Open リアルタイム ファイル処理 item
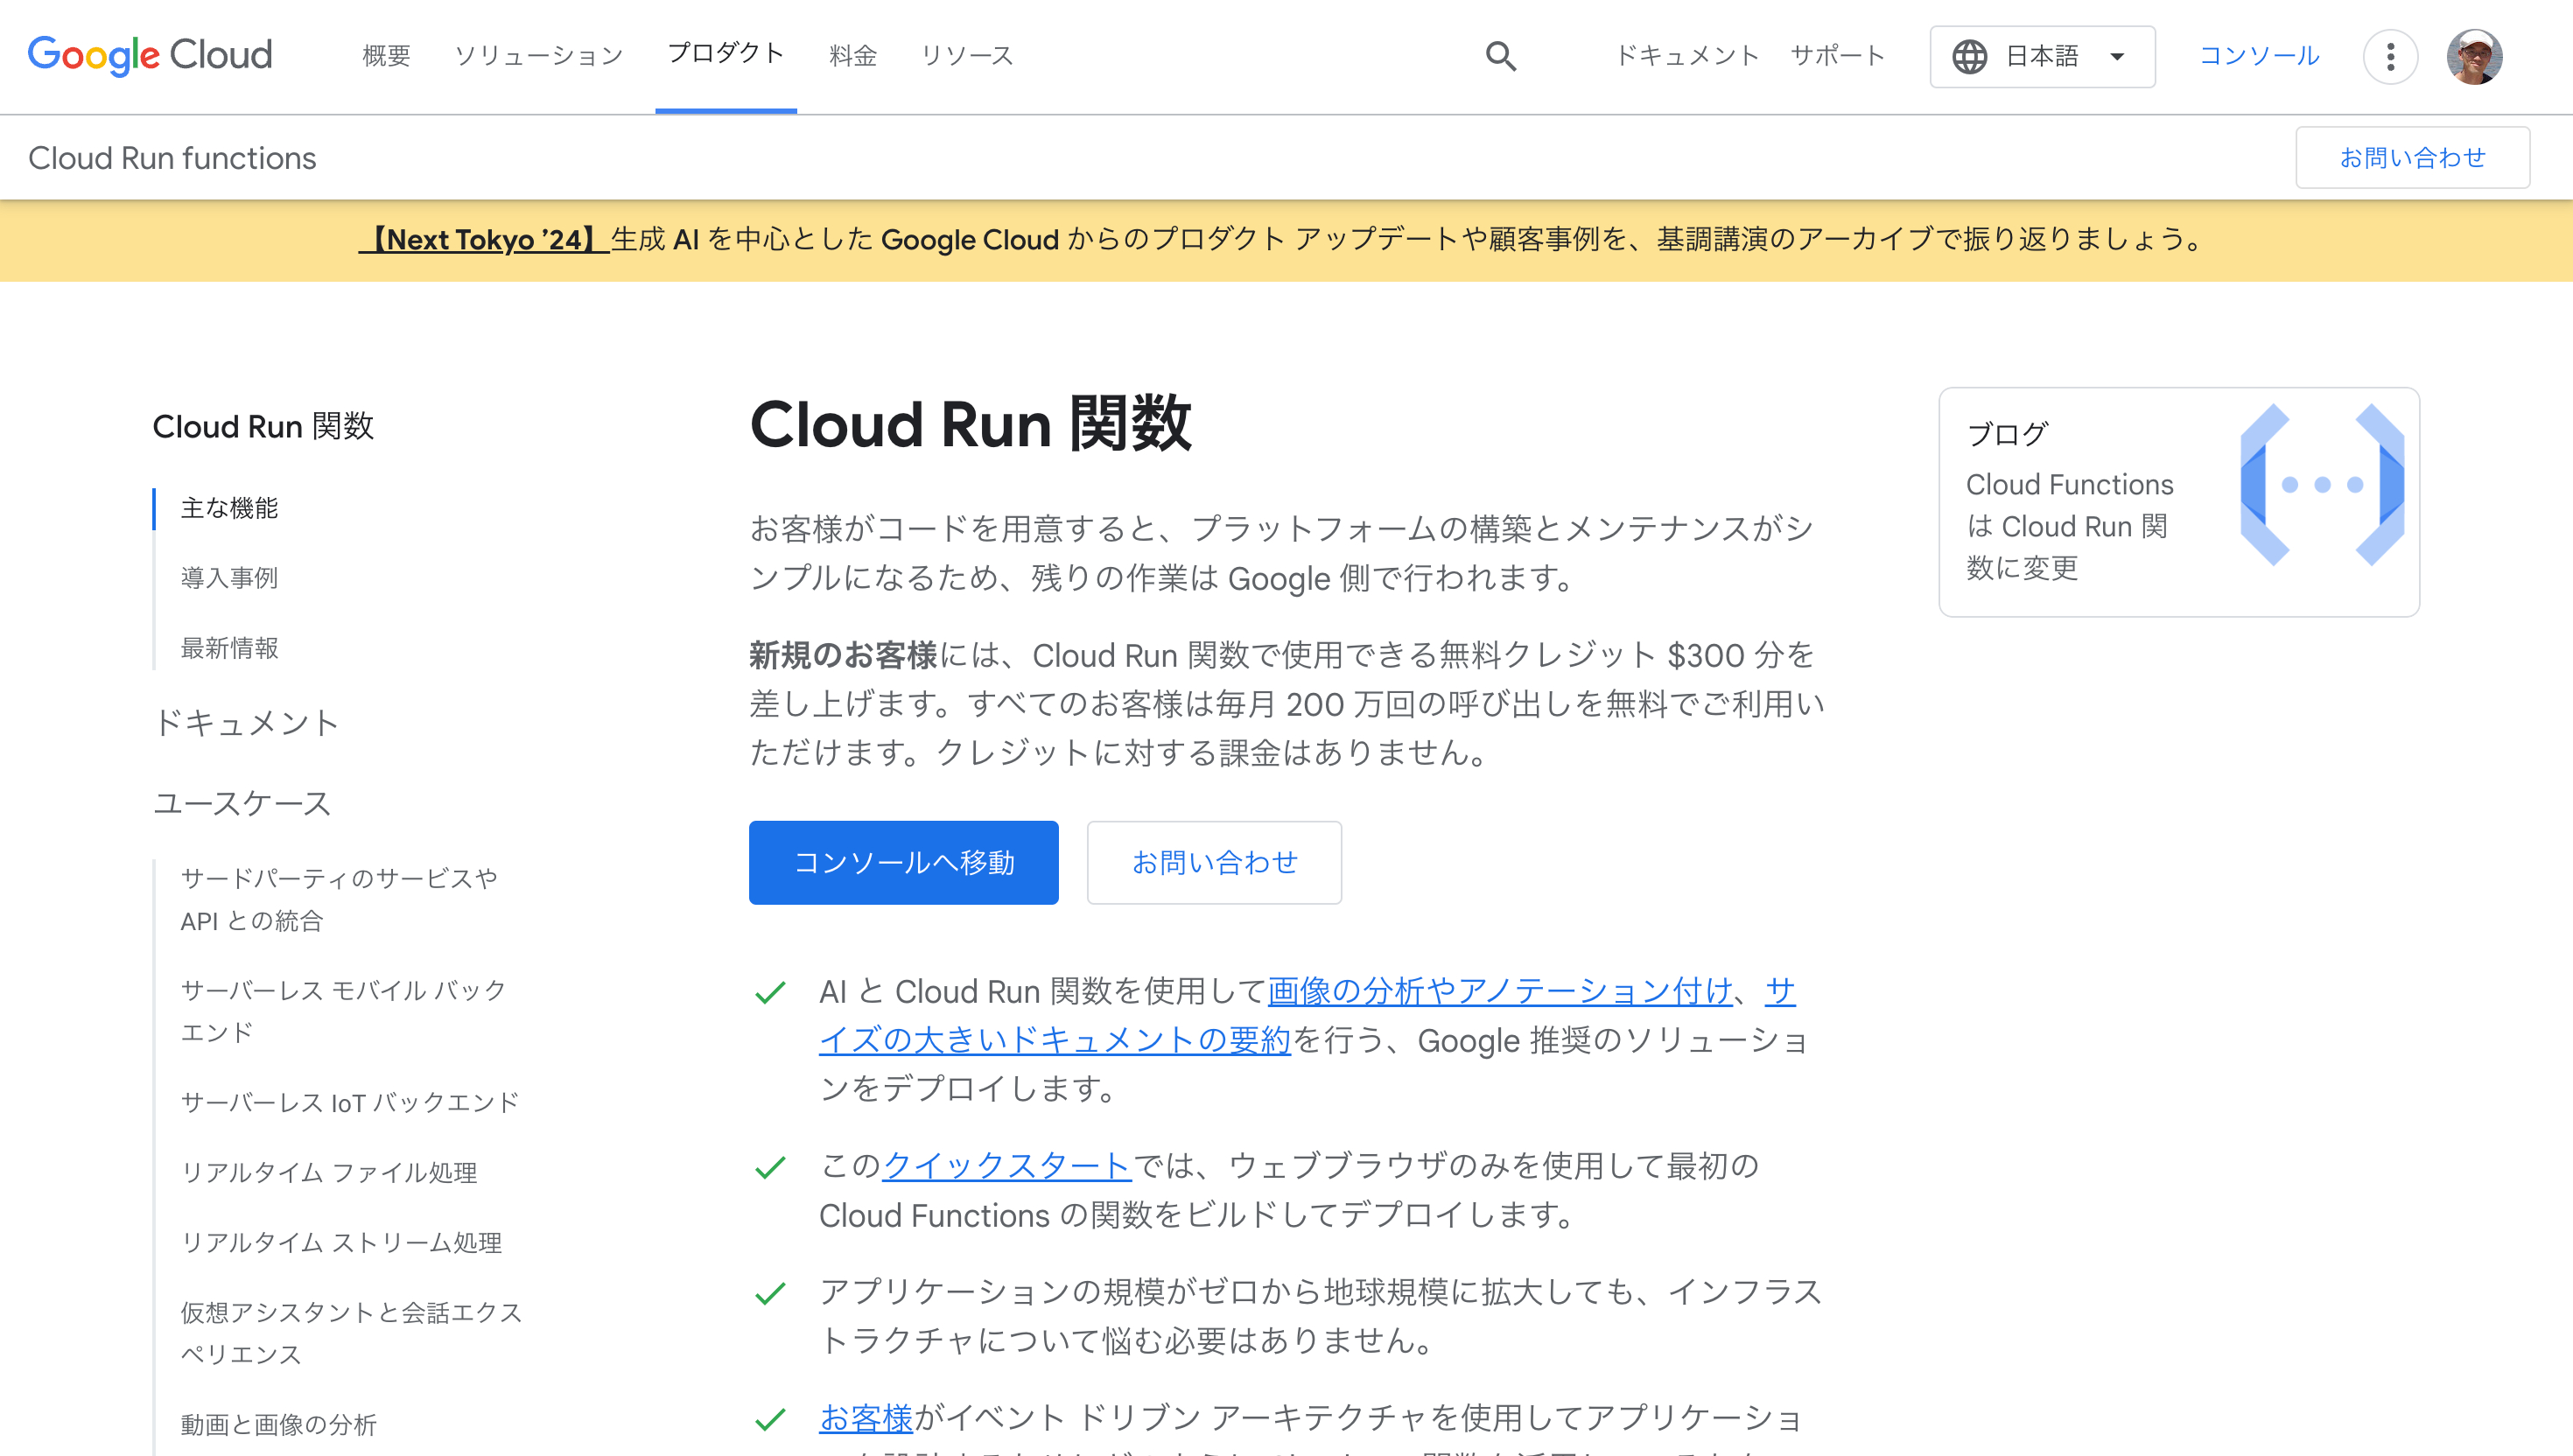 coord(328,1172)
